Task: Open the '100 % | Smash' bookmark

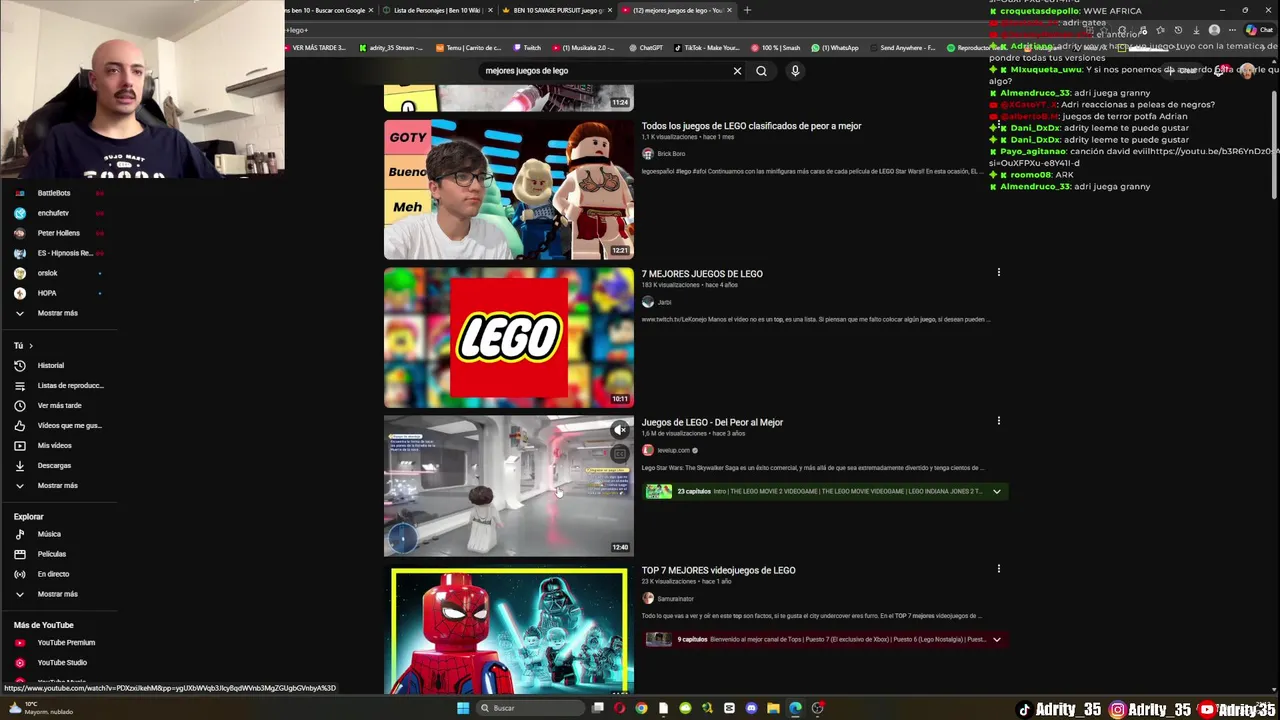Action: 775,47
